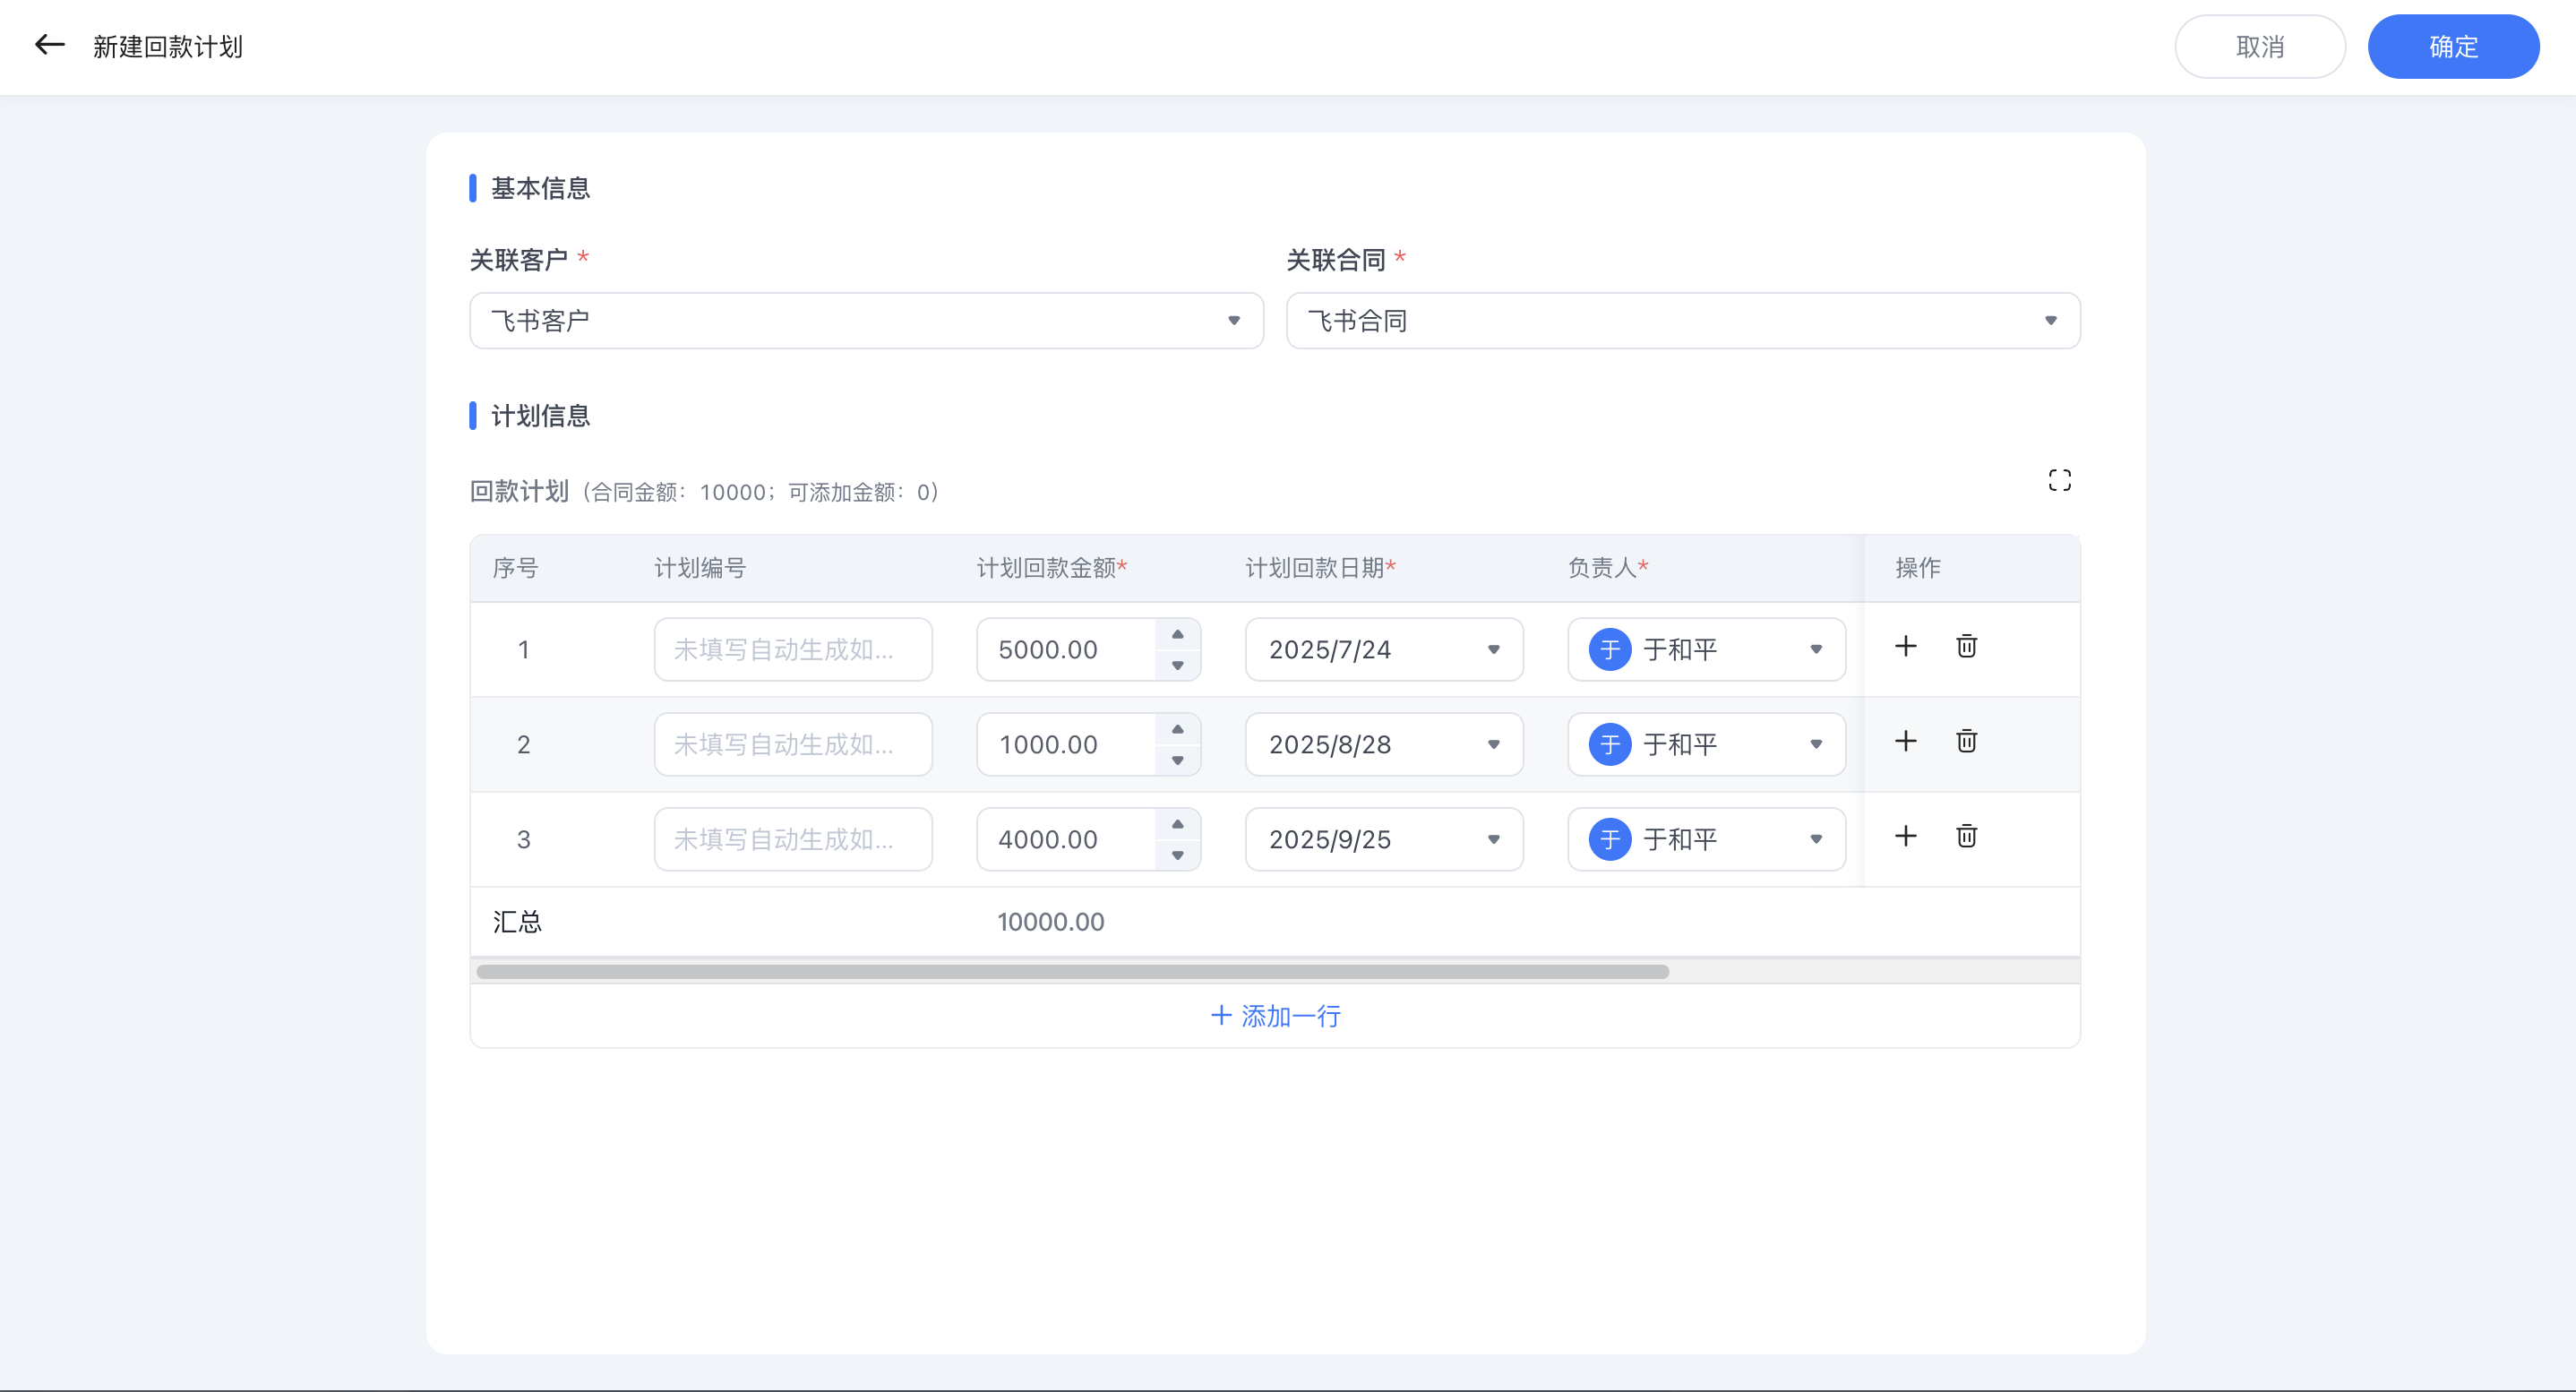The width and height of the screenshot is (2576, 1392).
Task: Delete row 2 using the trash icon
Action: click(1966, 741)
